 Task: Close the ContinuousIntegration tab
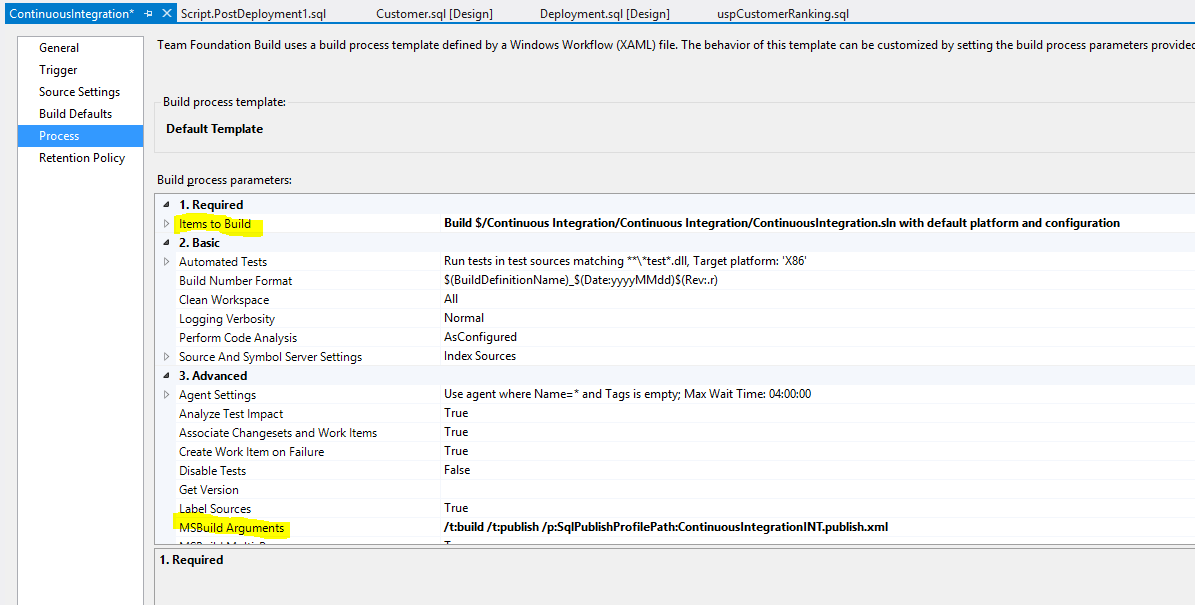[166, 14]
